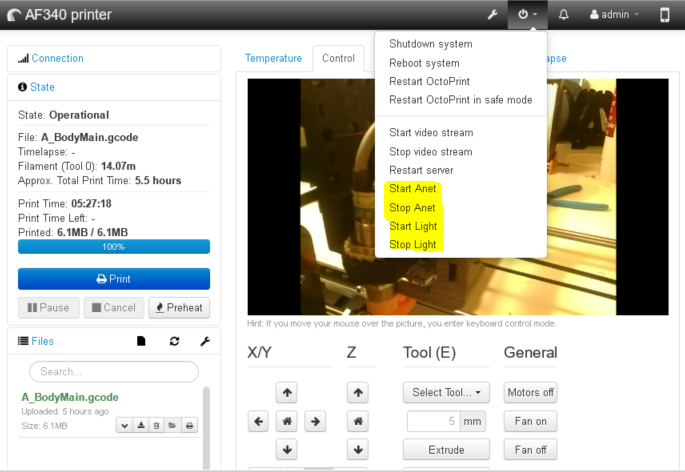The width and height of the screenshot is (685, 472).
Task: Click the Preheat button
Action: pos(179,308)
